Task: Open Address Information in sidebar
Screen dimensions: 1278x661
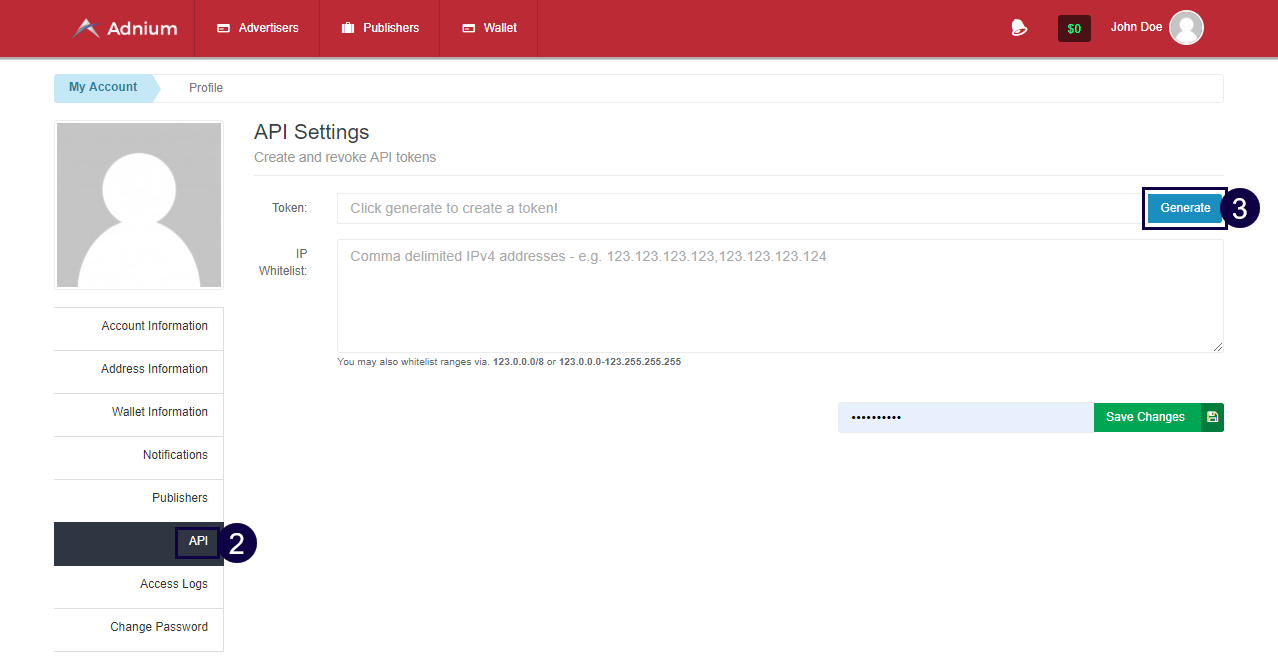Action: coord(154,369)
